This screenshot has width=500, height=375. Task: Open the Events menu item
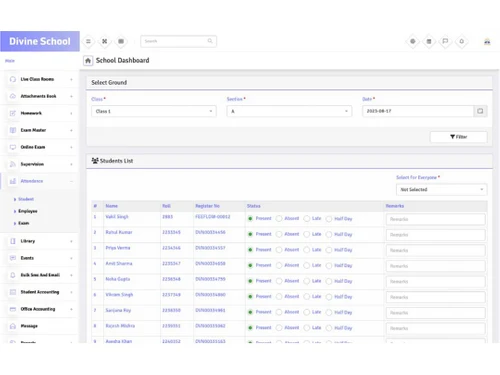point(27,258)
